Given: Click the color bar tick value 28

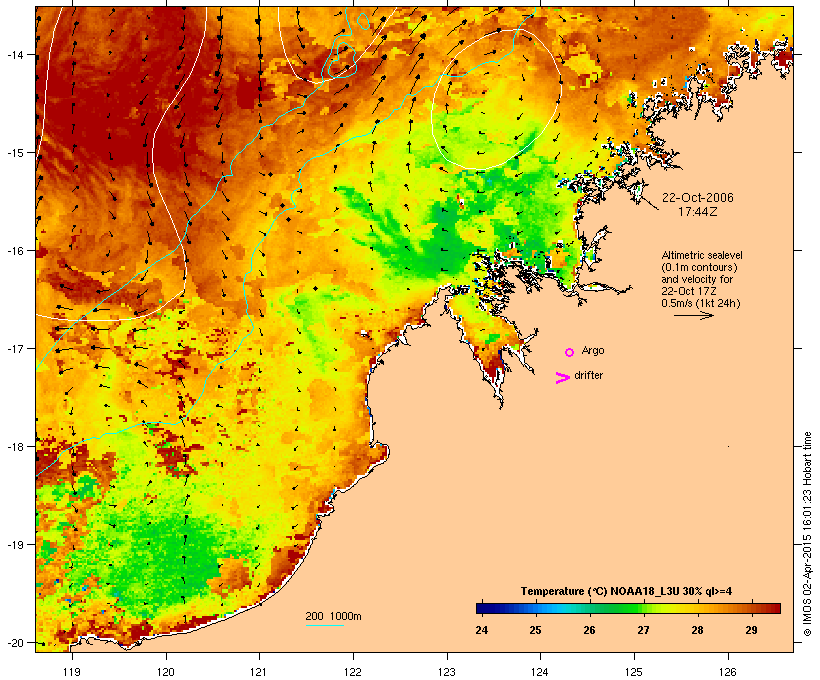Looking at the screenshot, I should click(x=697, y=630).
